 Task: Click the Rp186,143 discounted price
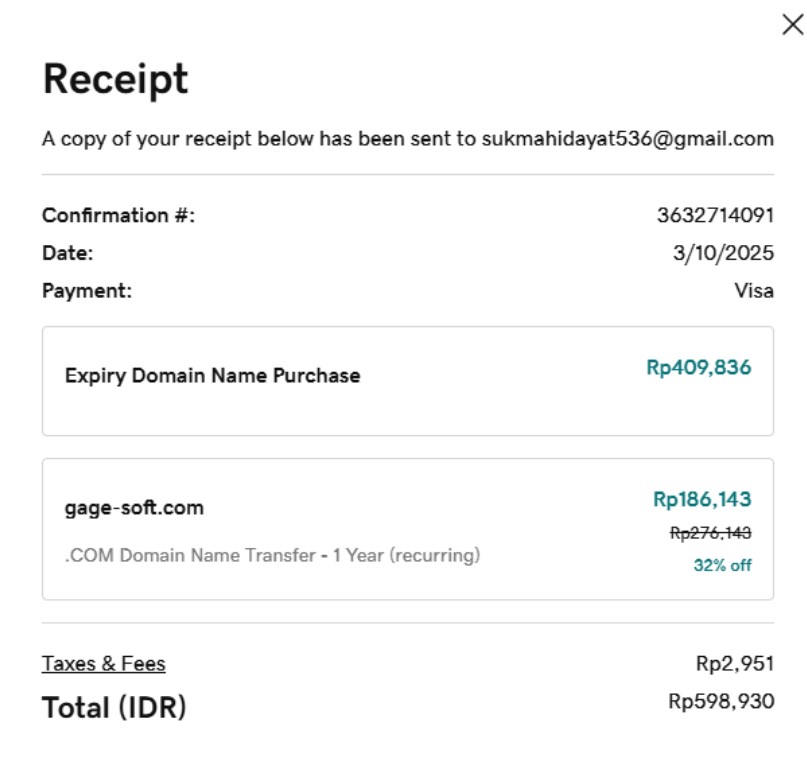coord(702,499)
